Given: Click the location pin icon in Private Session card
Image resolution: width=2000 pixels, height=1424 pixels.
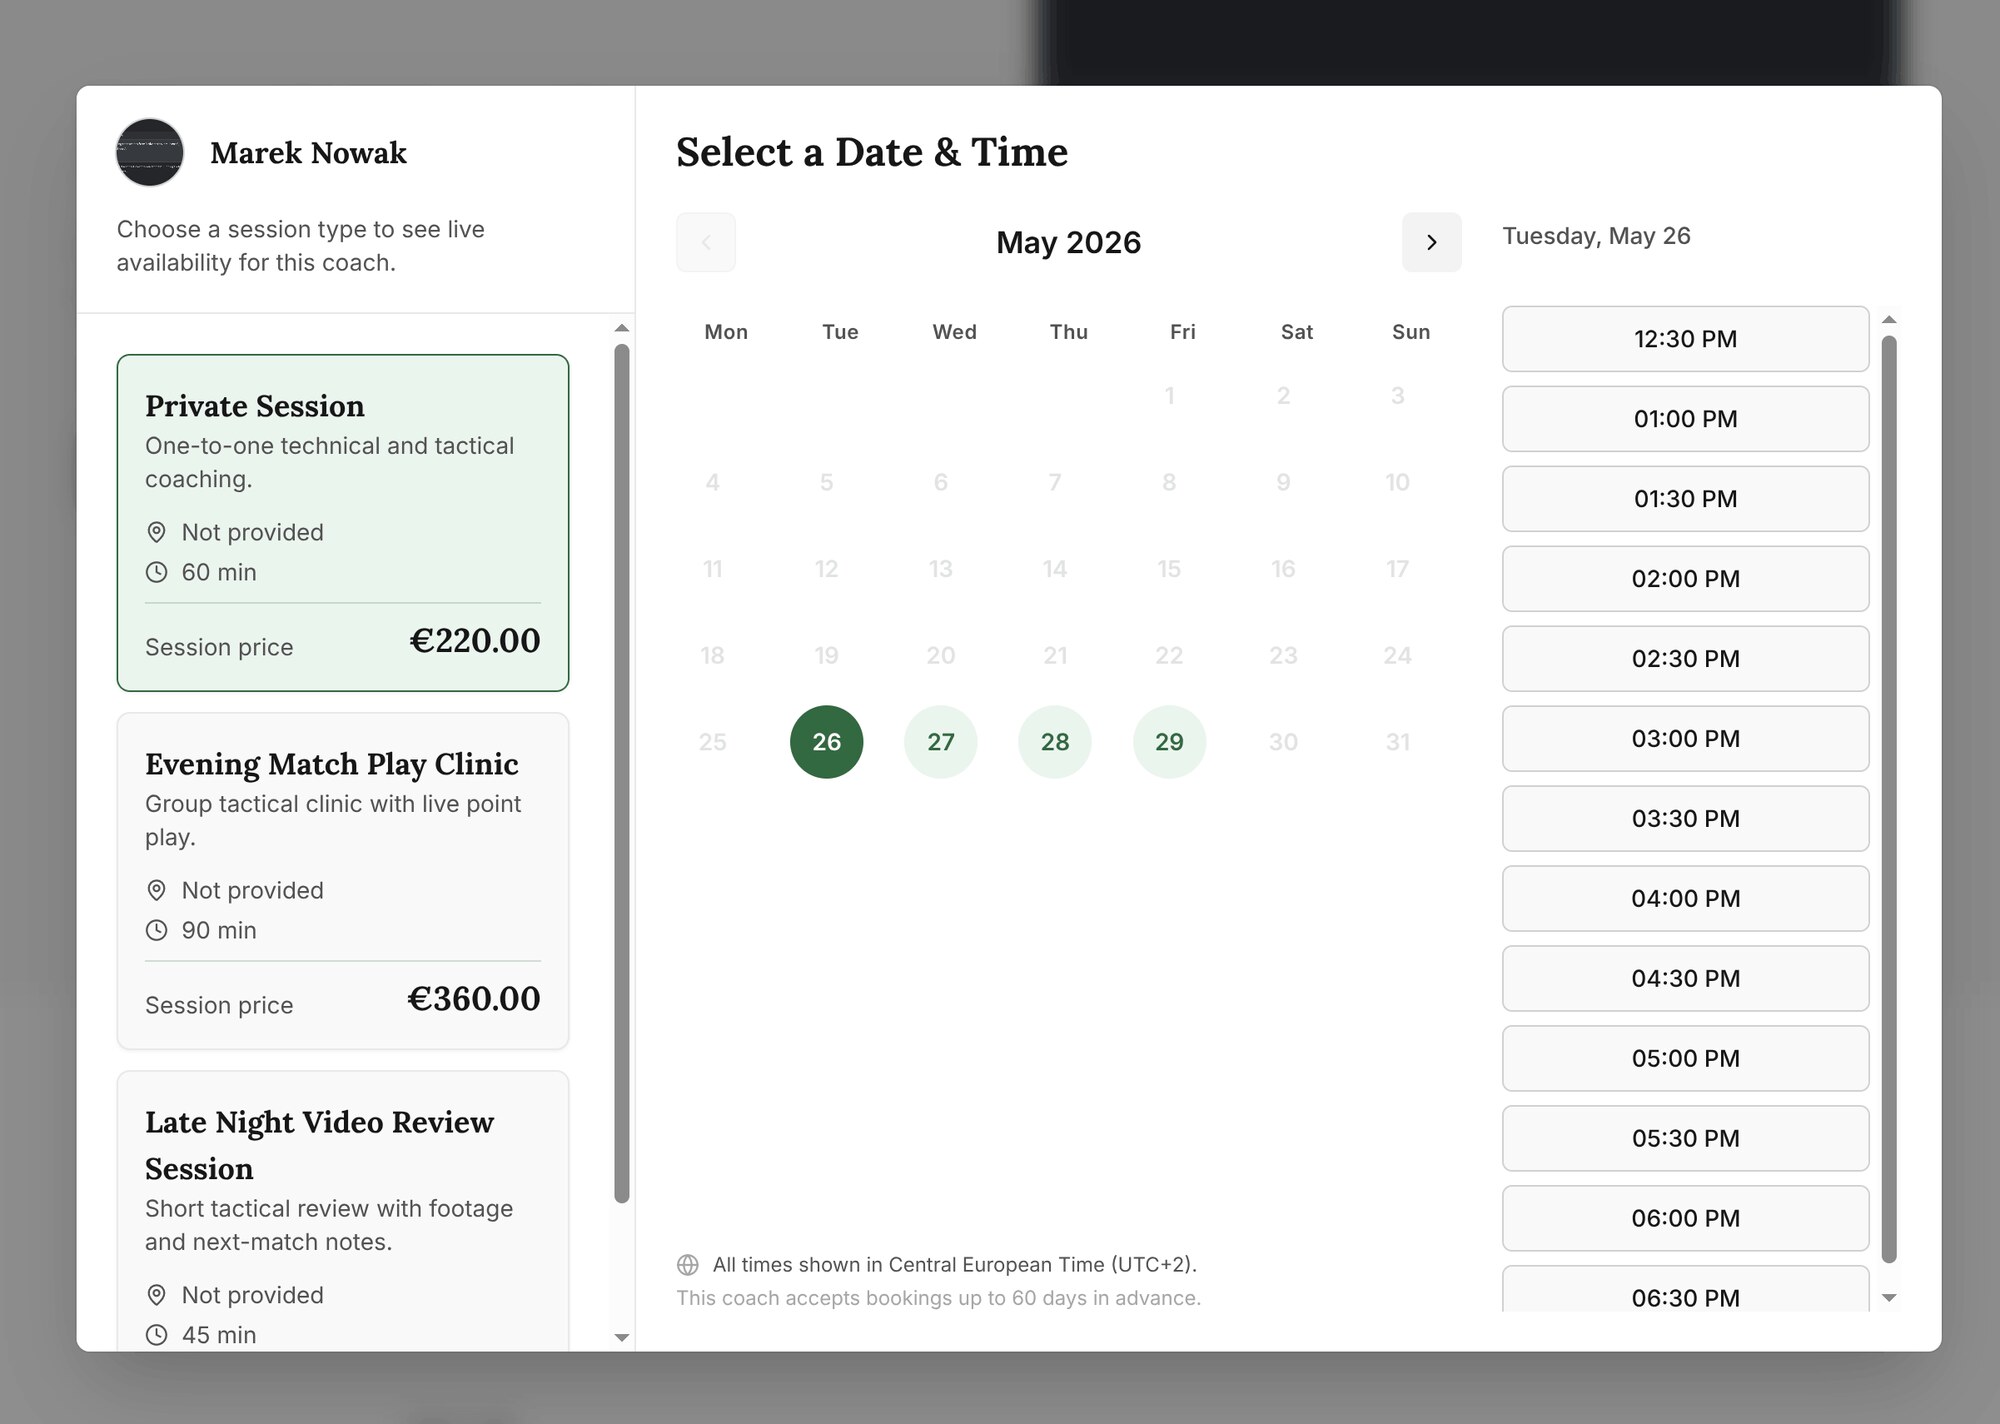Looking at the screenshot, I should click(157, 532).
